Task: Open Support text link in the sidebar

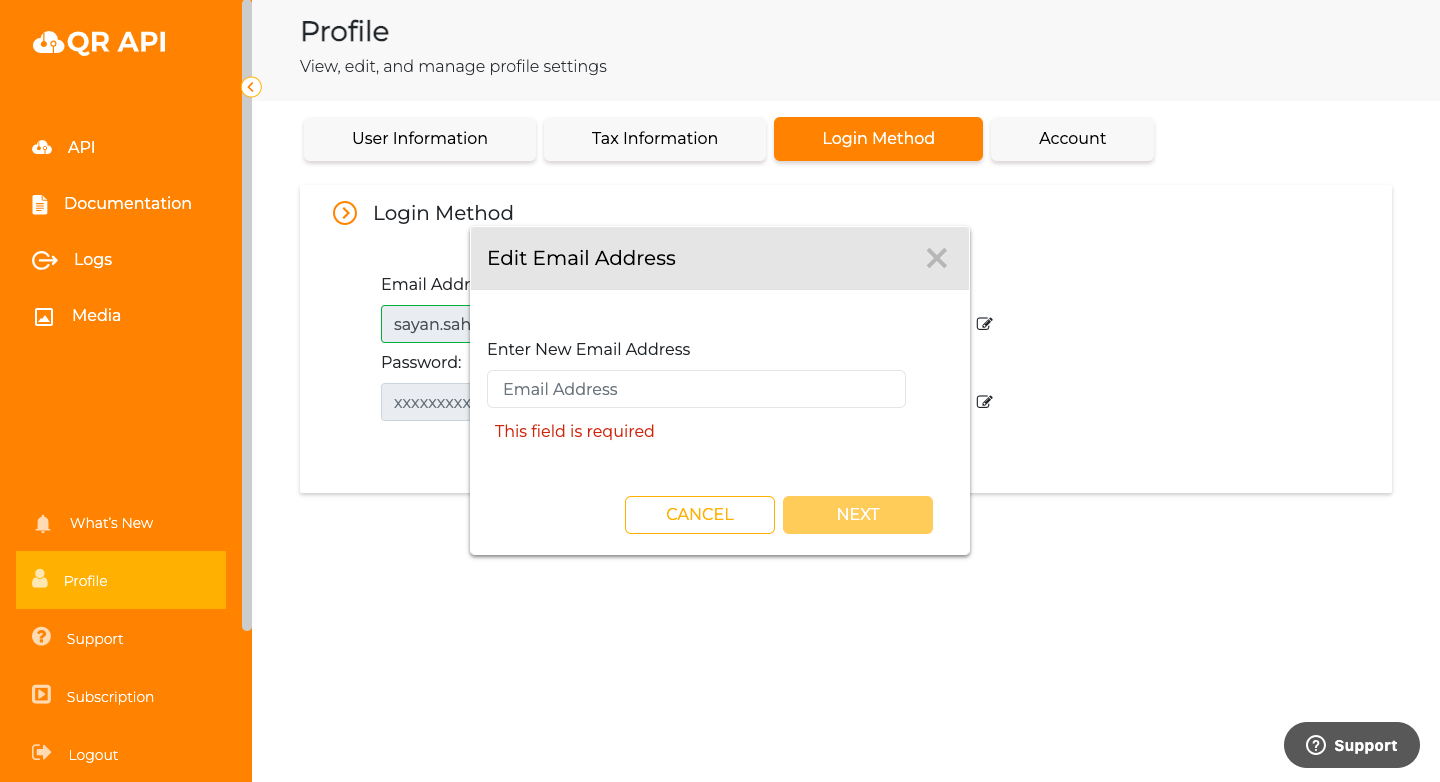Action: click(95, 639)
